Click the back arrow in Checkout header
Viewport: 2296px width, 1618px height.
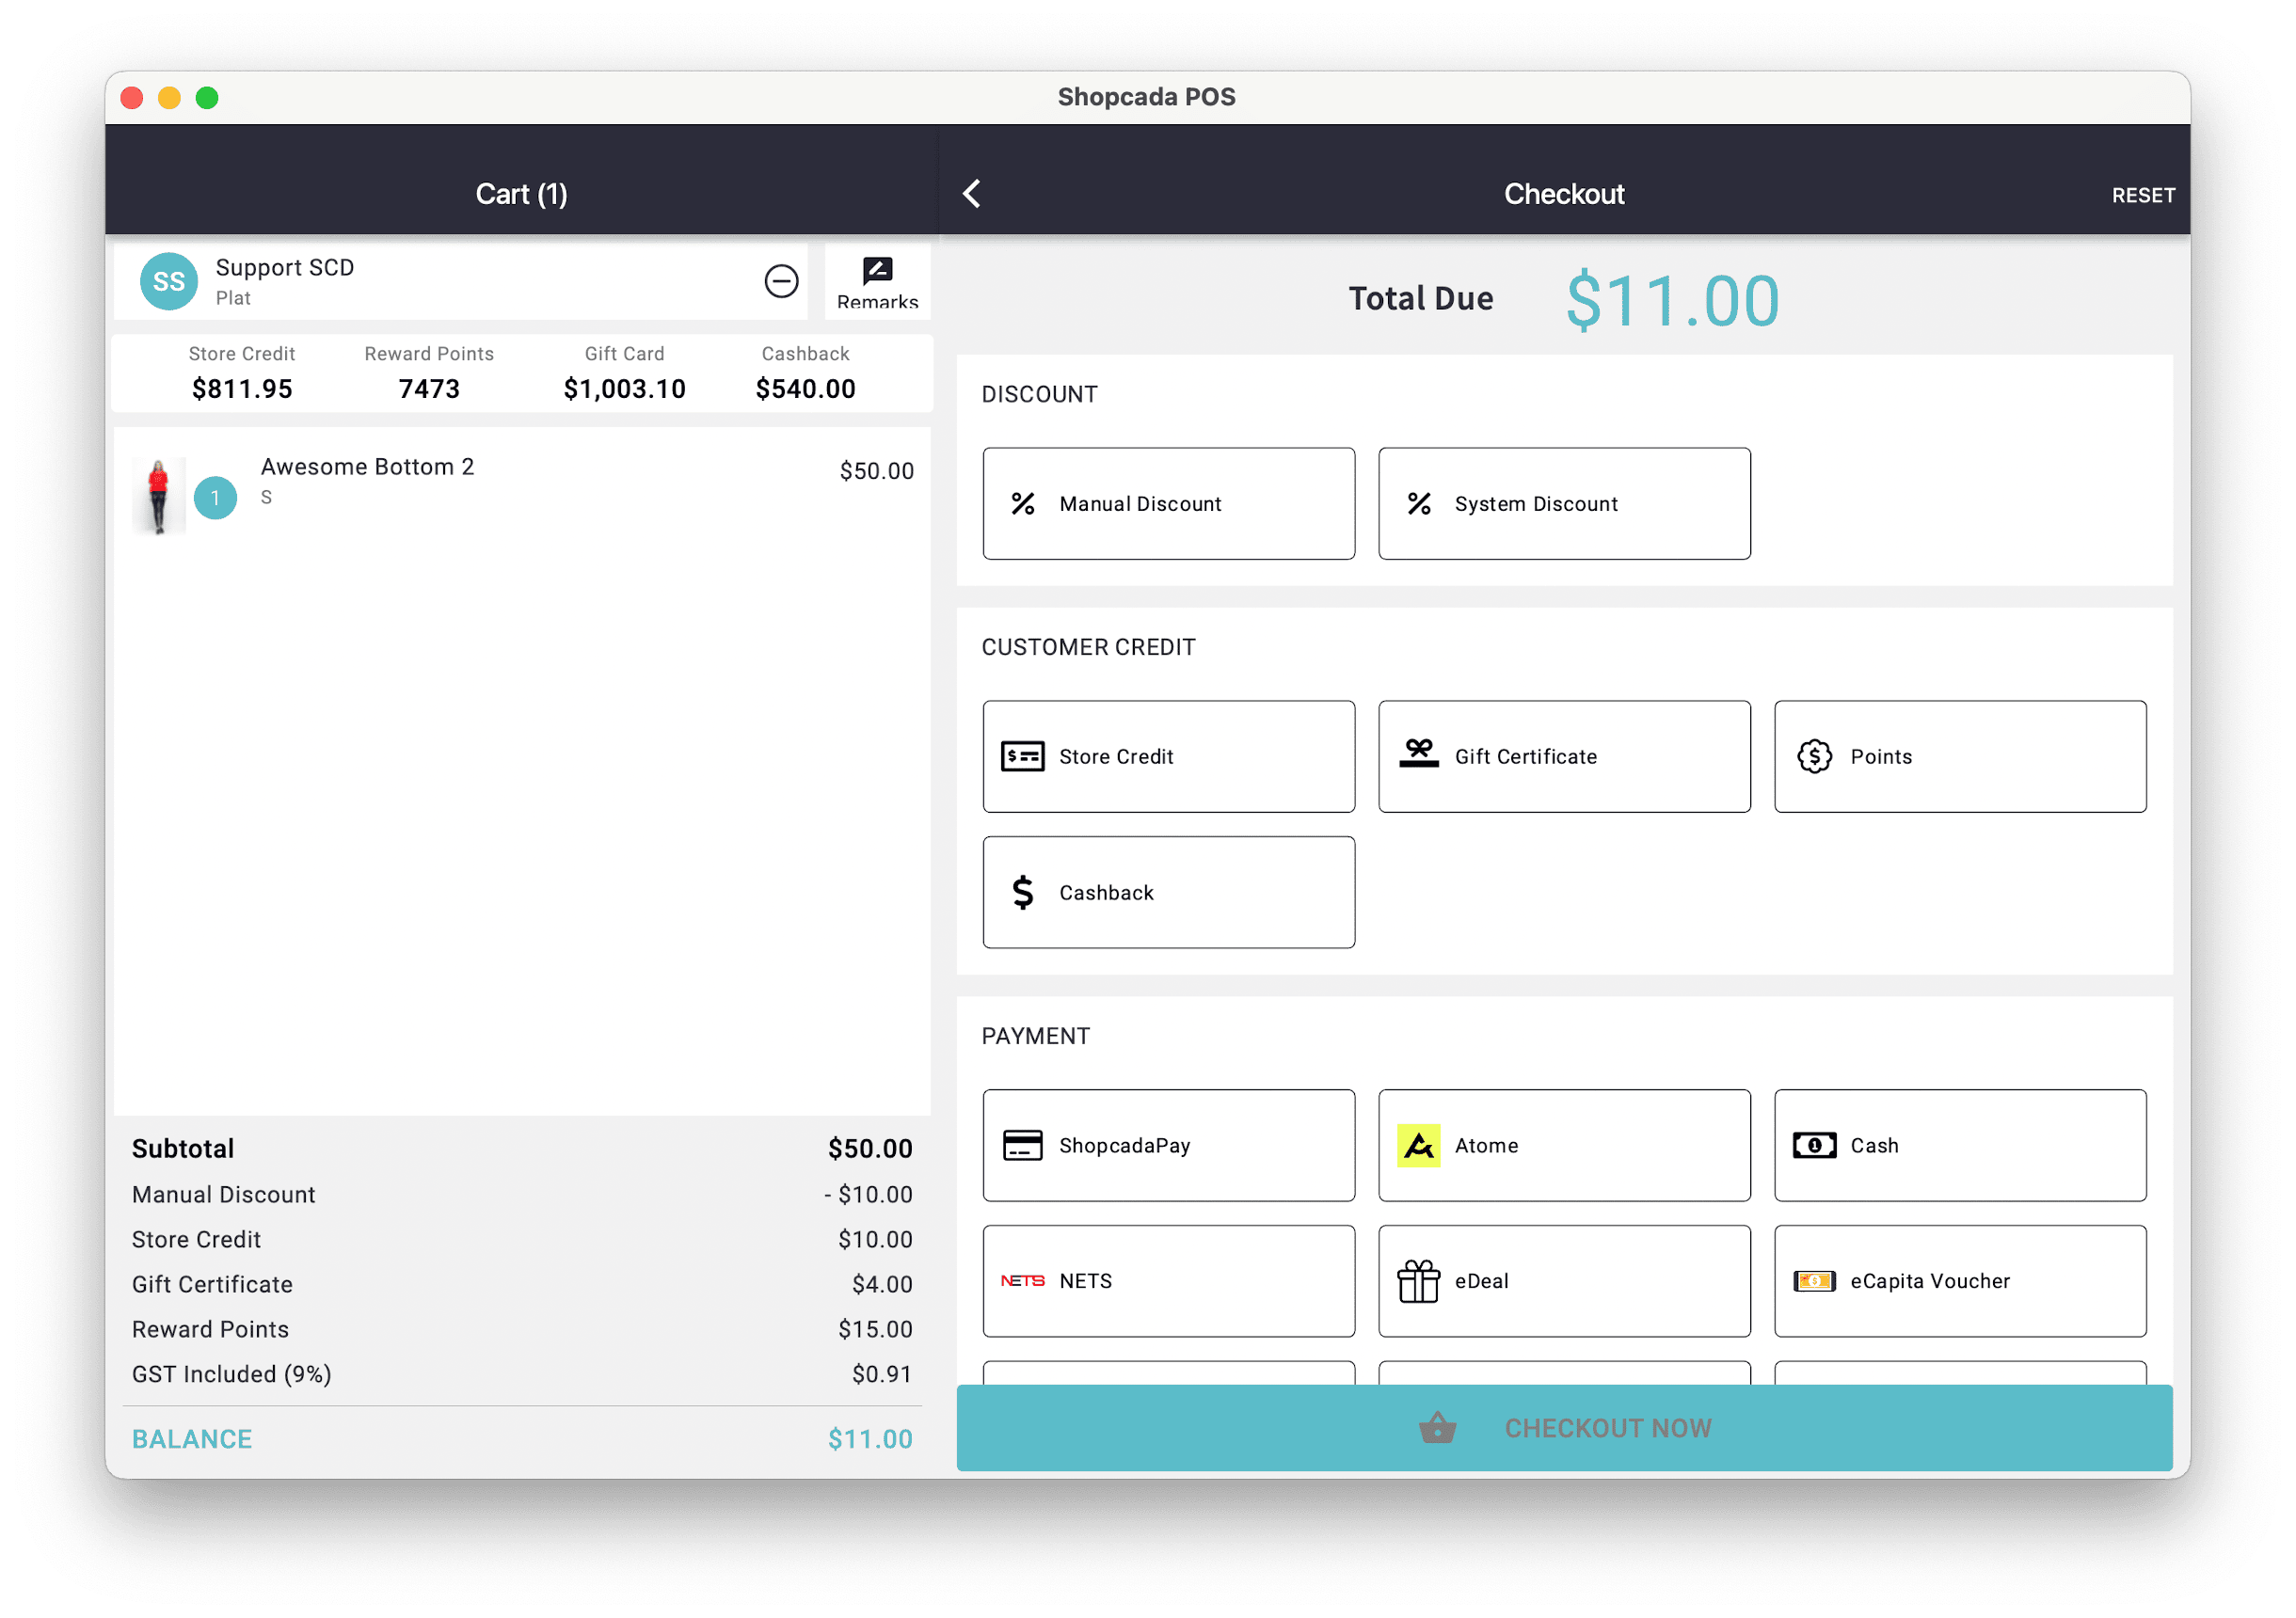971,194
